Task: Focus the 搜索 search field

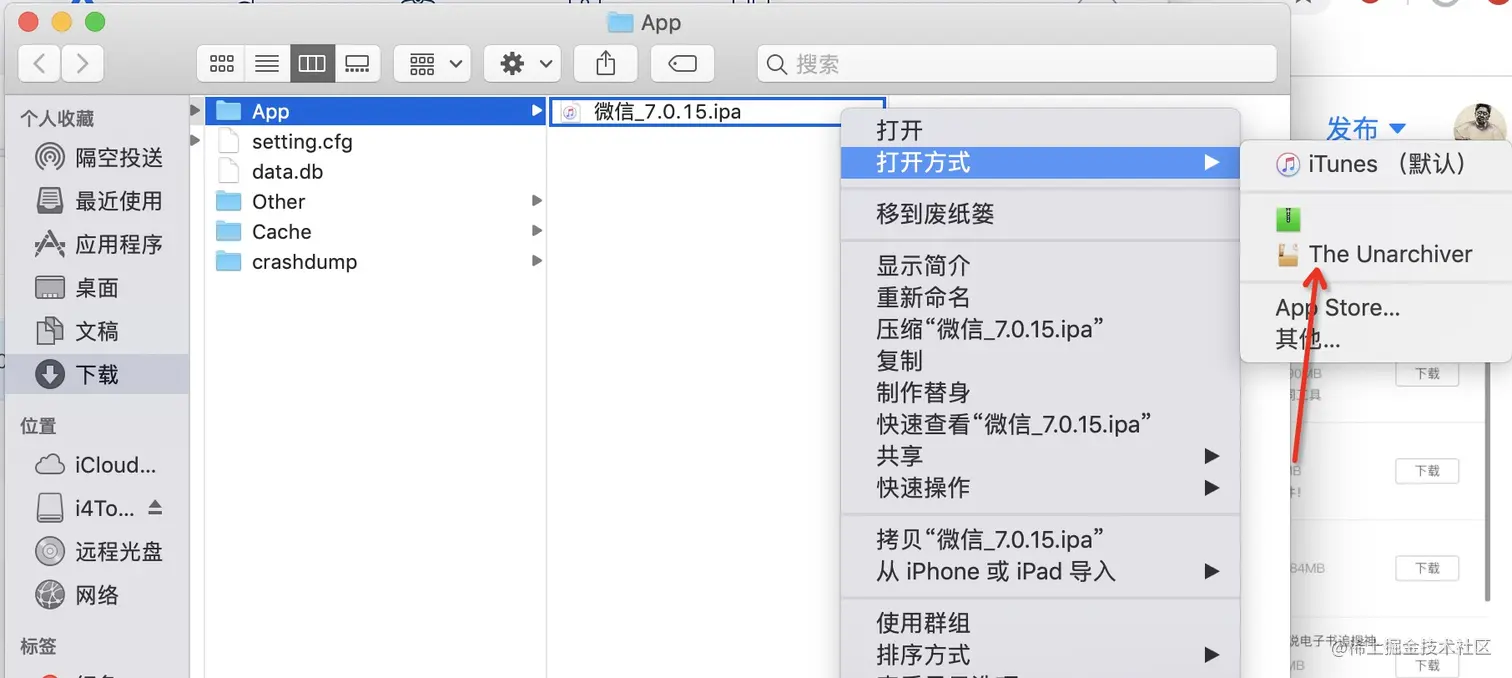Action: pos(1017,64)
